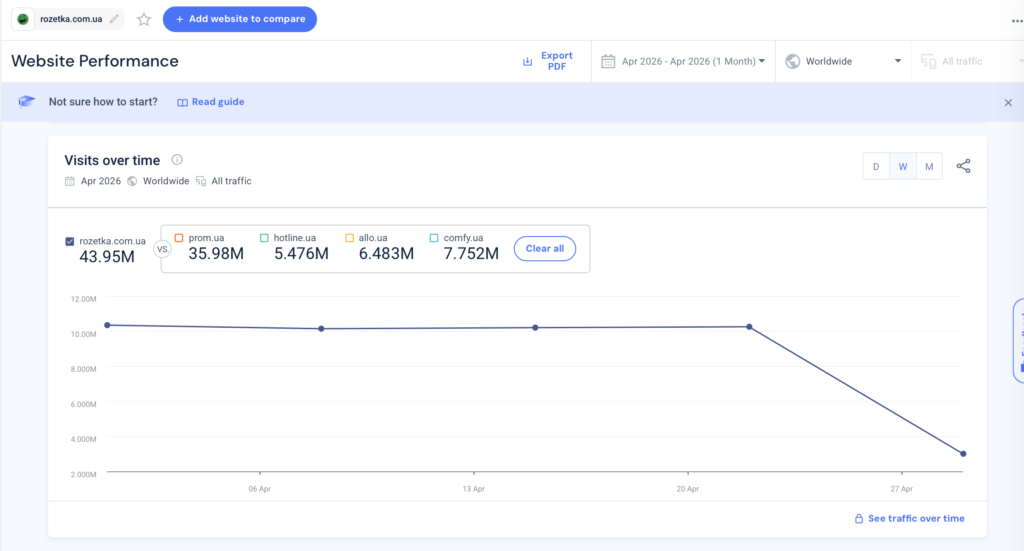Image resolution: width=1024 pixels, height=551 pixels.
Task: Click the chart subtitle traffic devices icon
Action: click(200, 181)
